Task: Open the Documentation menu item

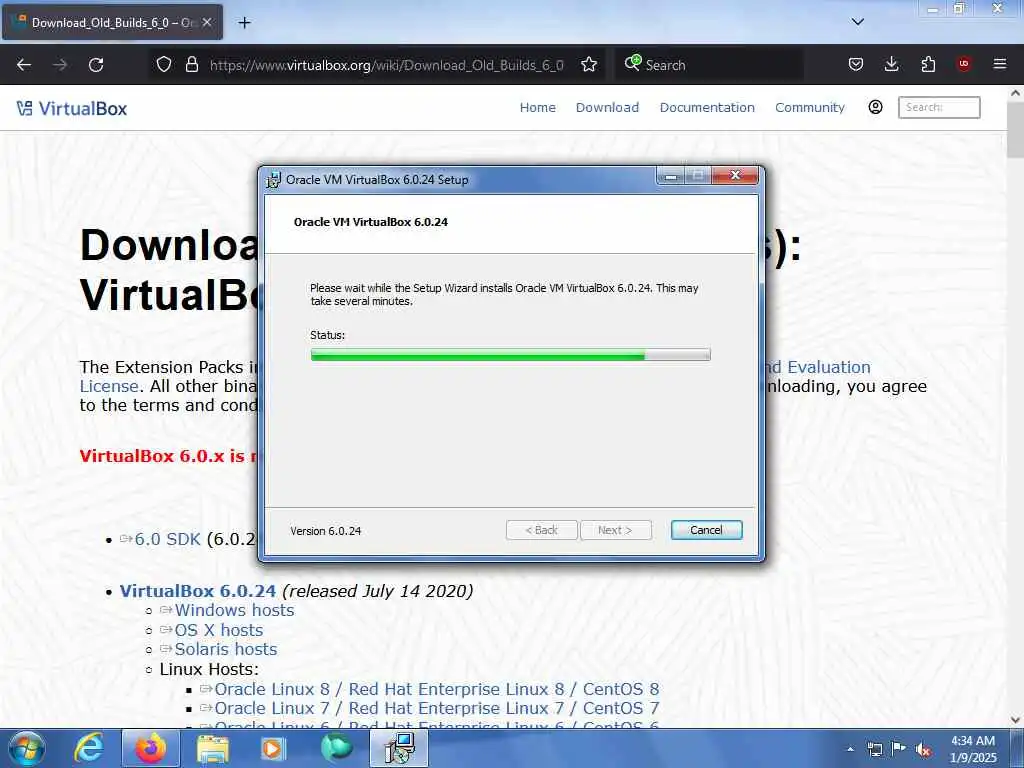Action: 707,108
